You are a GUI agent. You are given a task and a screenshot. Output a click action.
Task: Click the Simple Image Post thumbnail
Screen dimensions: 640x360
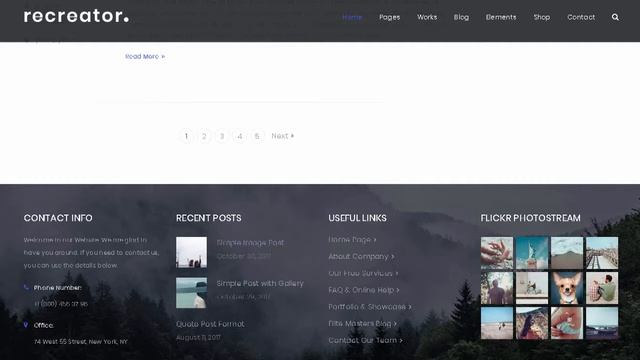point(191,252)
